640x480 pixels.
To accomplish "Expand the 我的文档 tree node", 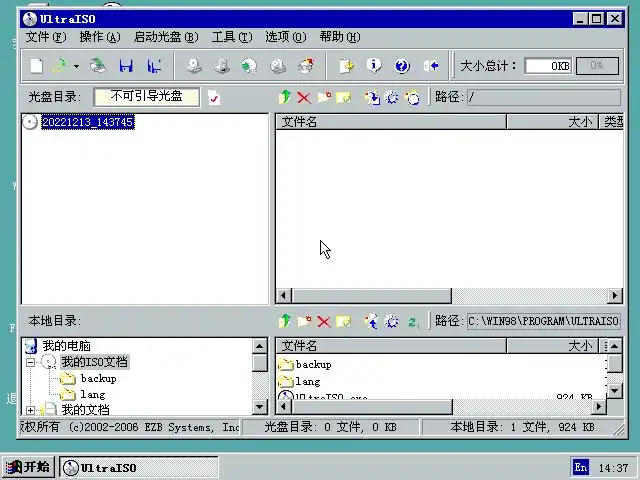I will [x=31, y=410].
